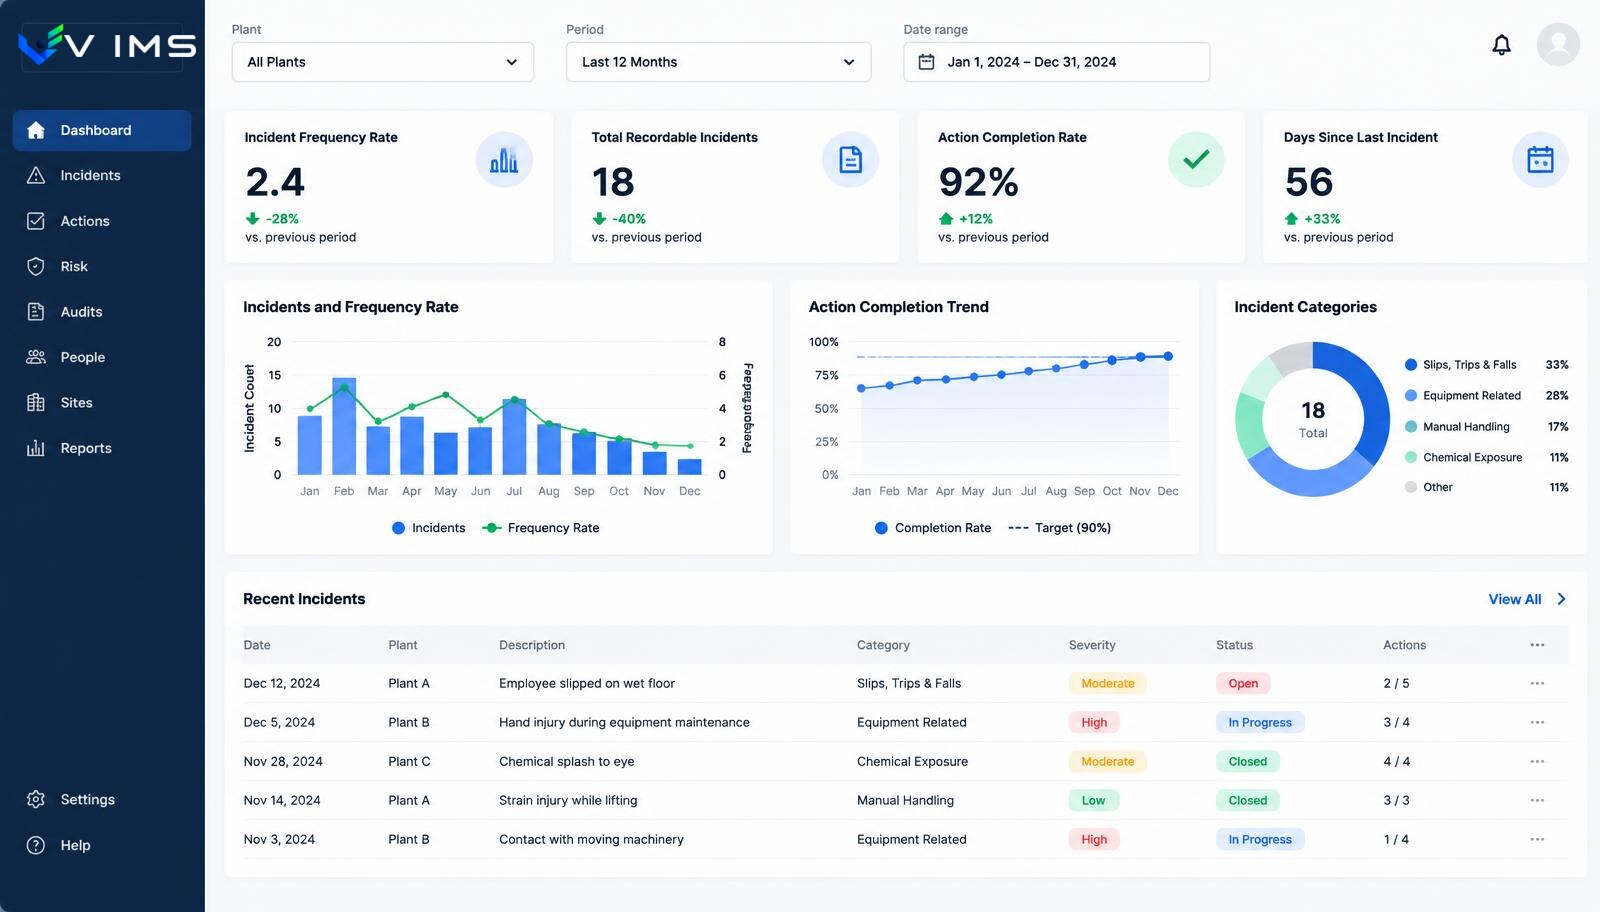Click Open status badge in Dec 12 row
The image size is (1600, 912).
[x=1243, y=683]
